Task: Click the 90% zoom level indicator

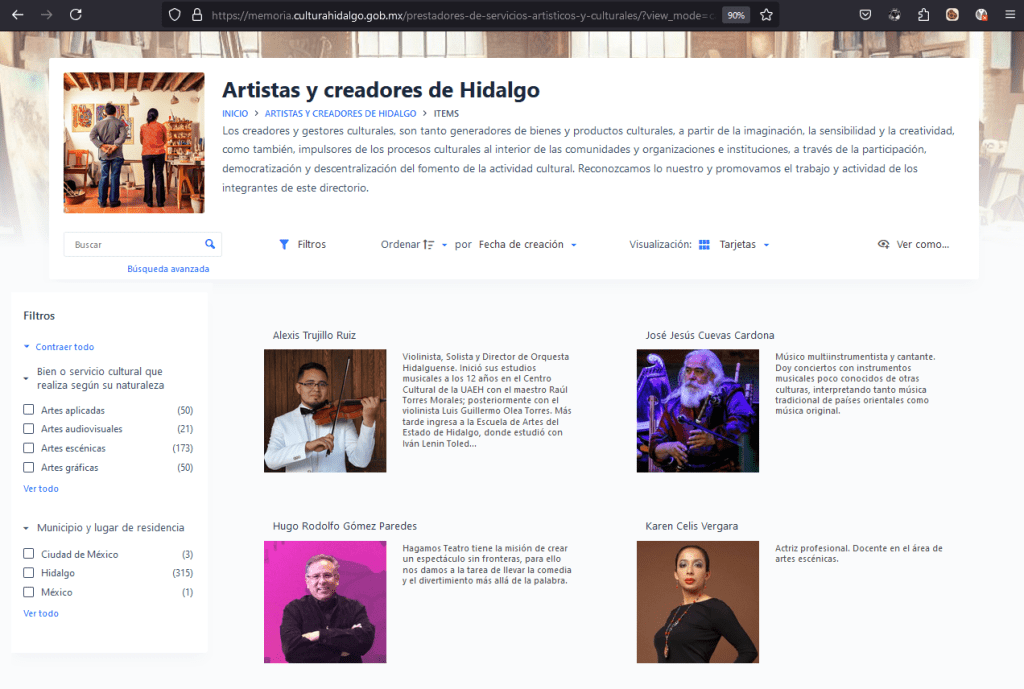Action: (736, 15)
